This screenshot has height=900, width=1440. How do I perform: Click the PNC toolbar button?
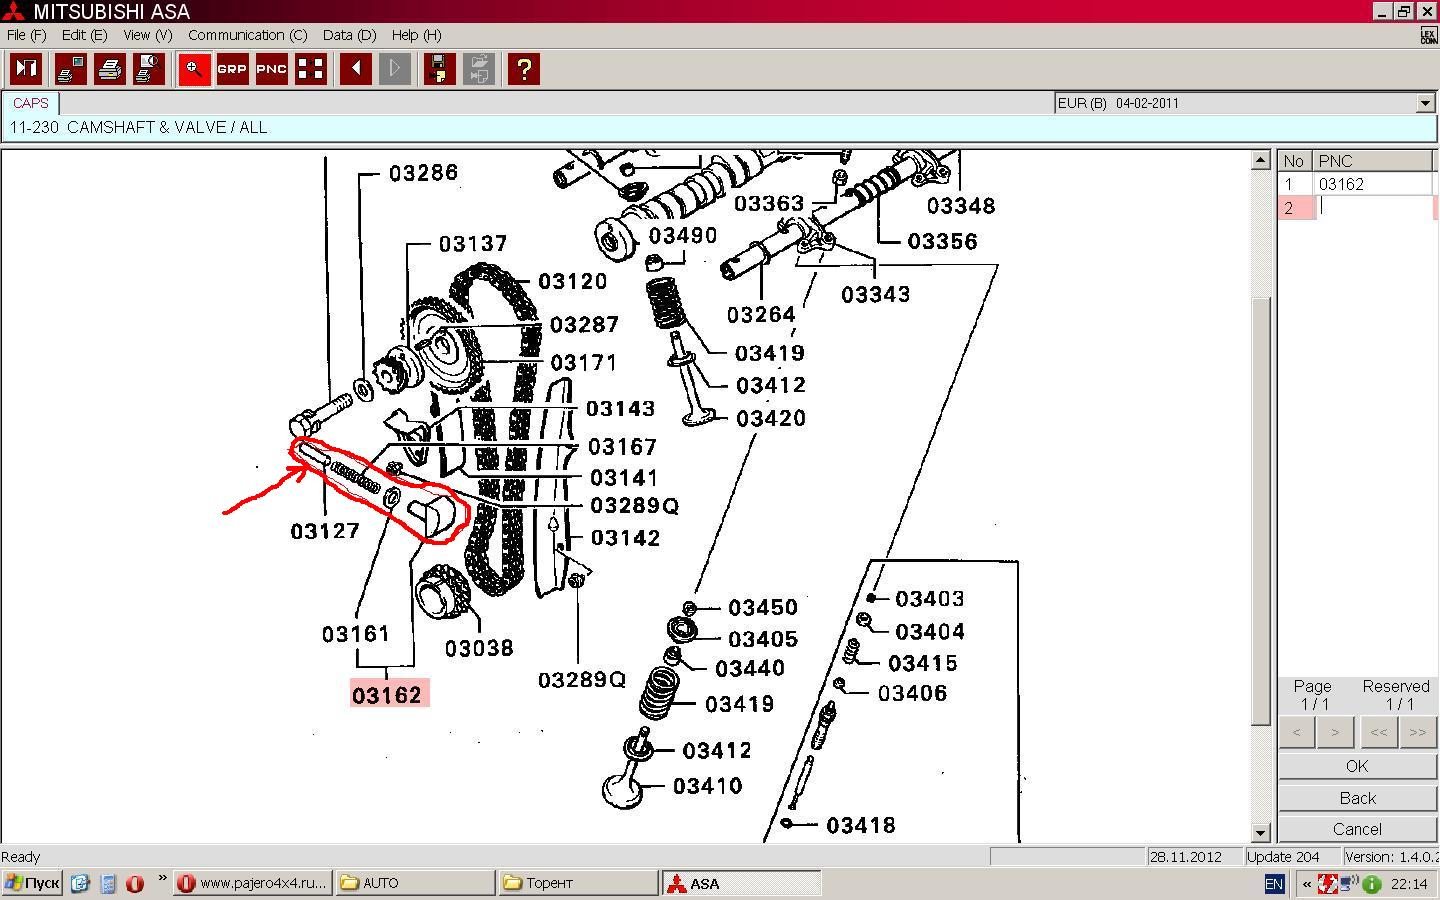(271, 69)
